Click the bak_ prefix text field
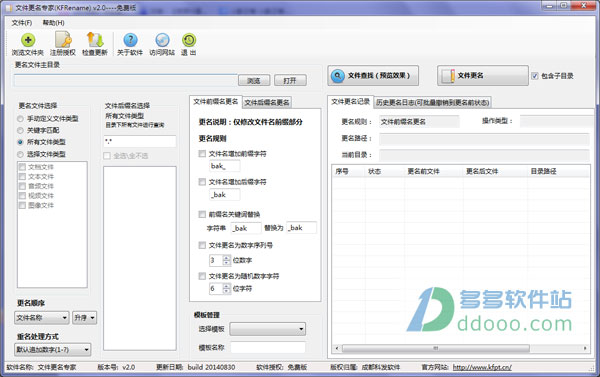Image resolution: width=600 pixels, height=377 pixels. pos(225,166)
